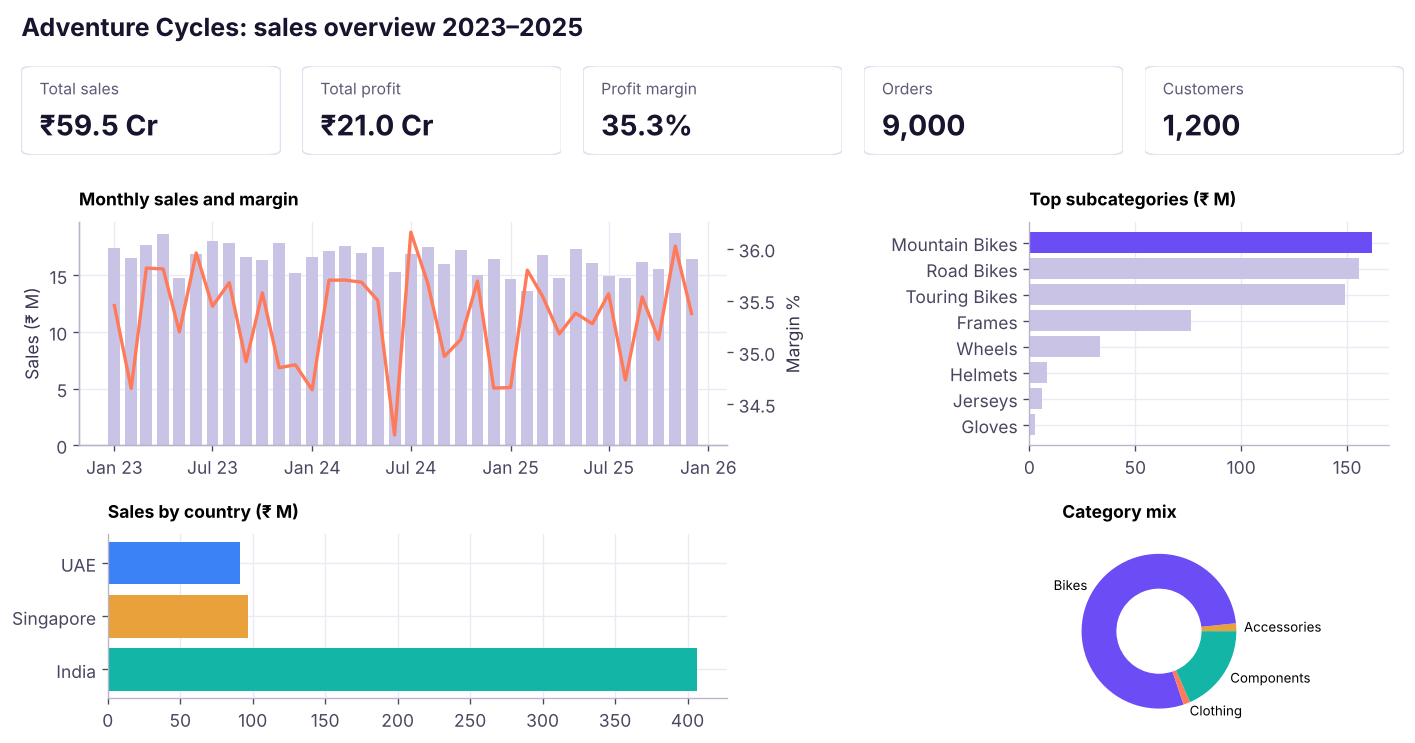This screenshot has width=1415, height=743.
Task: Click the Mountain Bikes bar in Top subcategories
Action: [x=1200, y=243]
